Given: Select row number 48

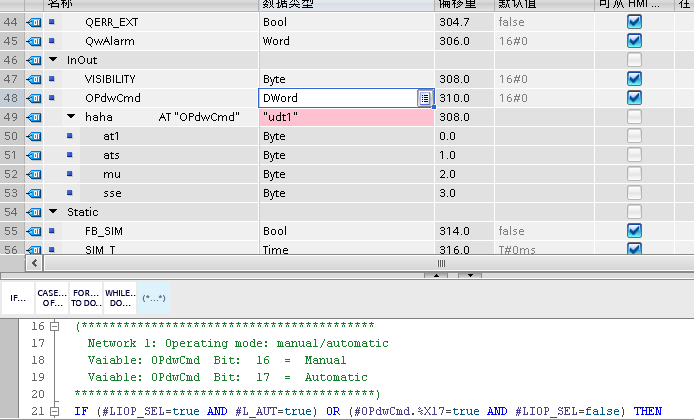Looking at the screenshot, I should click(12, 98).
